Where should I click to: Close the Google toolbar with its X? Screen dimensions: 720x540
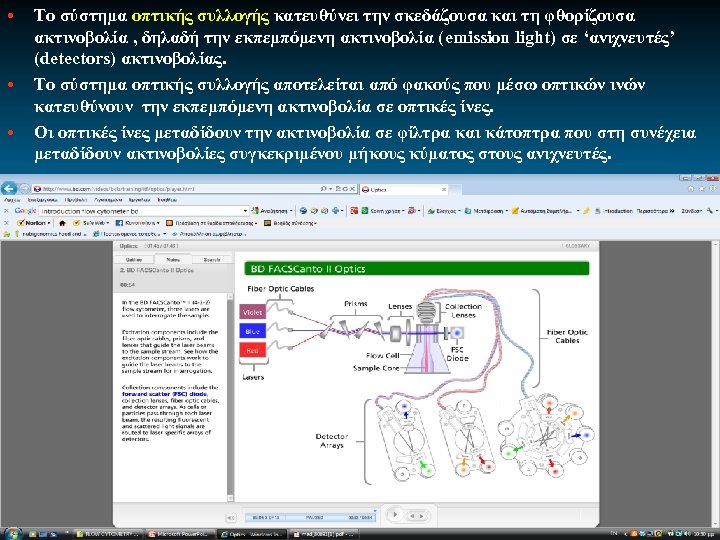click(x=6, y=211)
